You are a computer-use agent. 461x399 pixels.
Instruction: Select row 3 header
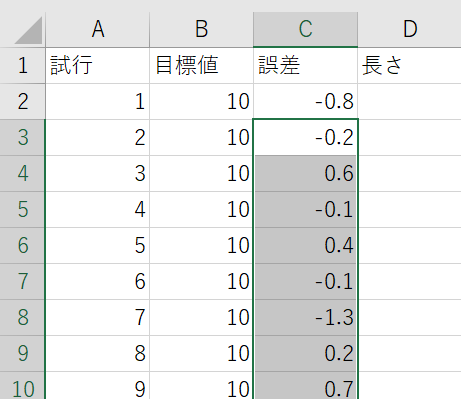[x=22, y=137]
